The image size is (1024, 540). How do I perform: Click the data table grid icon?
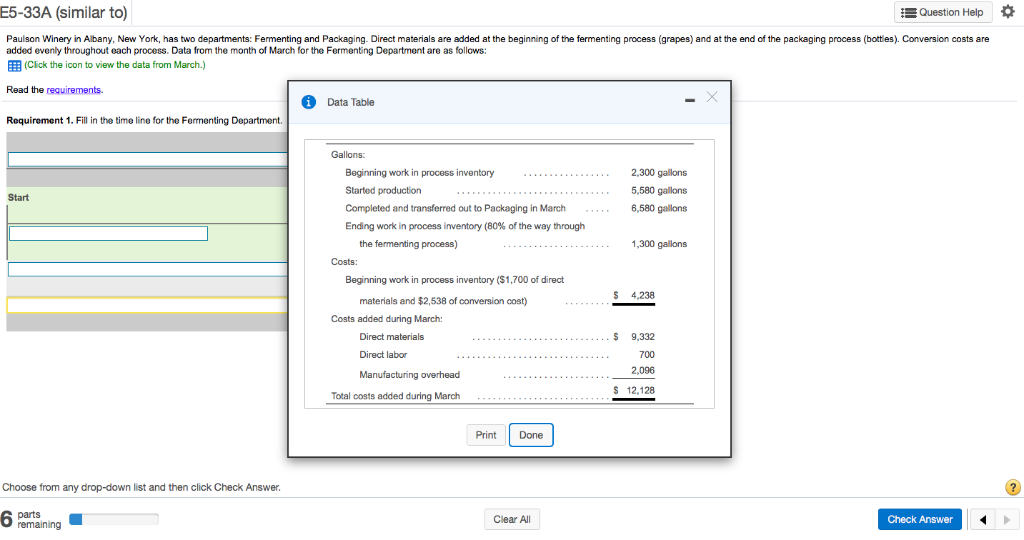click(14, 66)
